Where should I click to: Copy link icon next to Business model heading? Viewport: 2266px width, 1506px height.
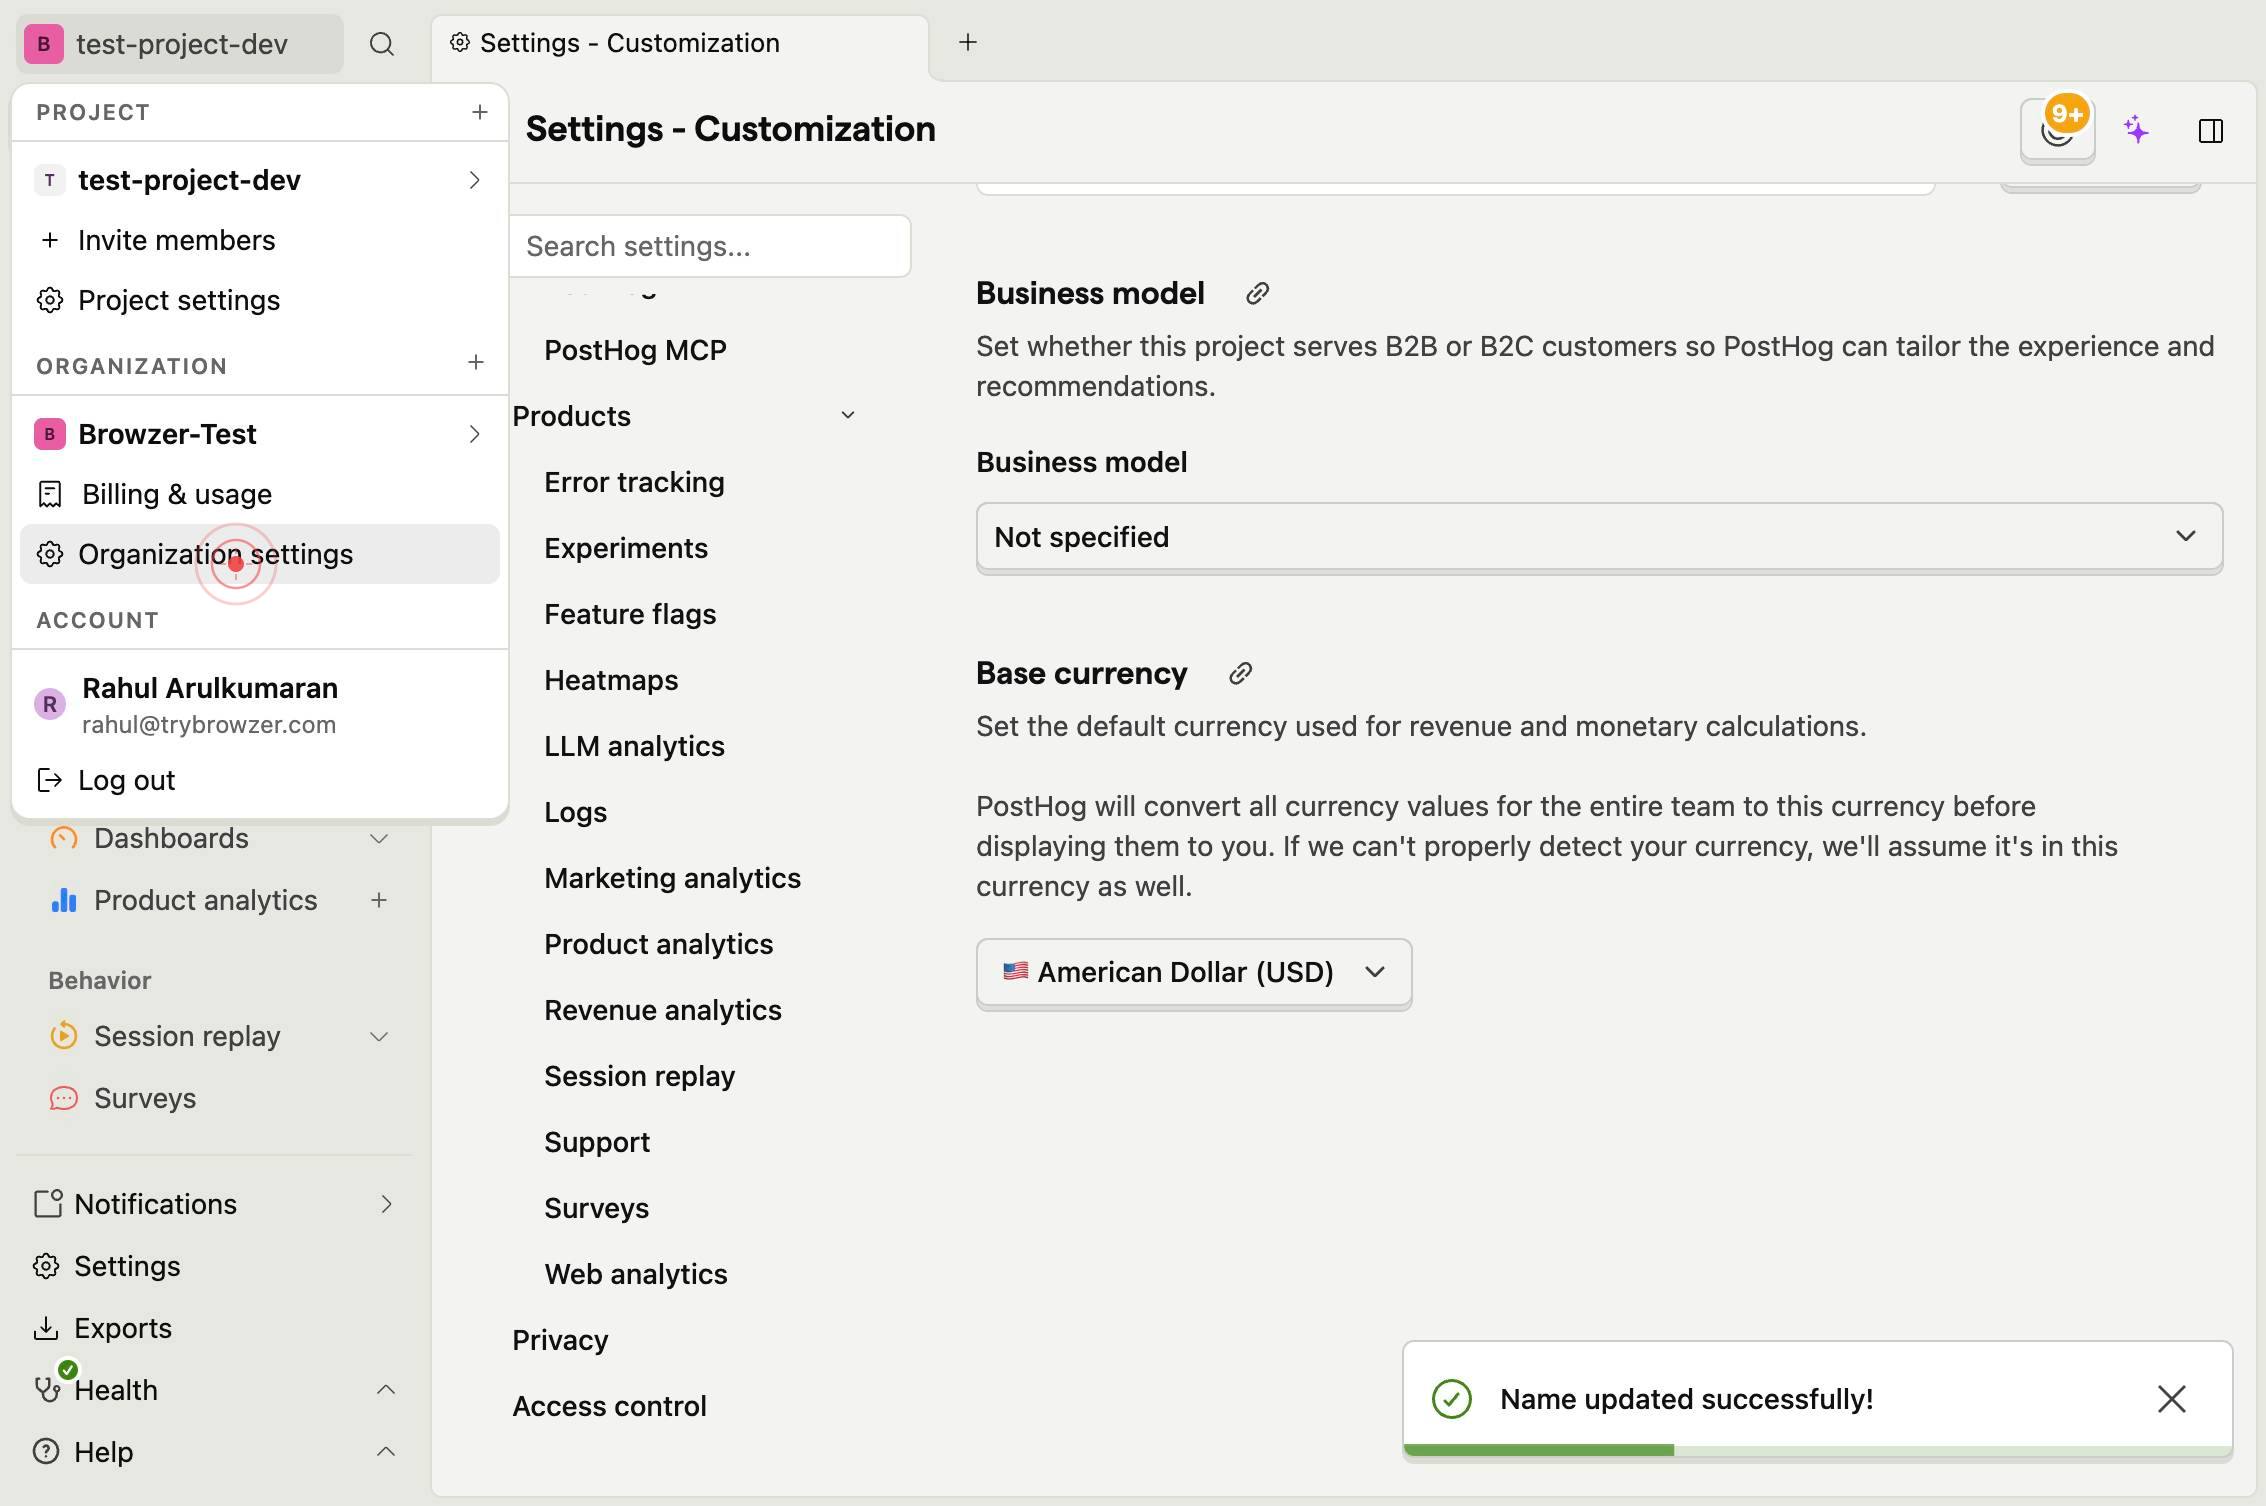coord(1257,293)
